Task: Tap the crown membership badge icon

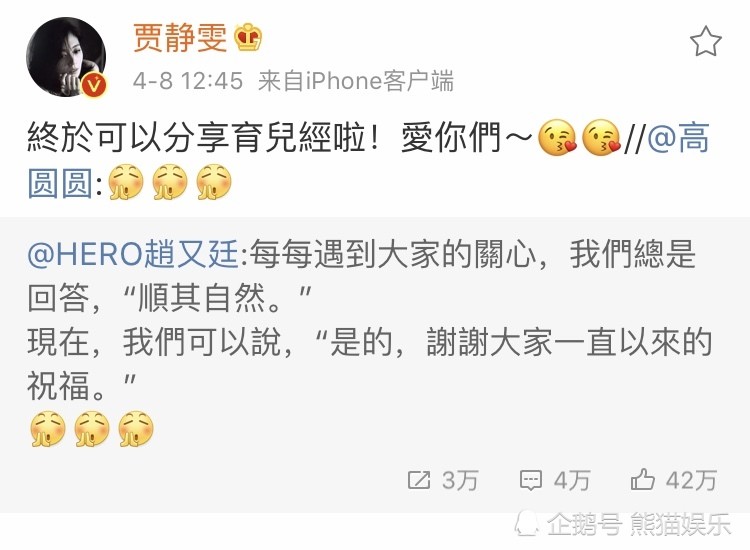Action: pos(248,37)
